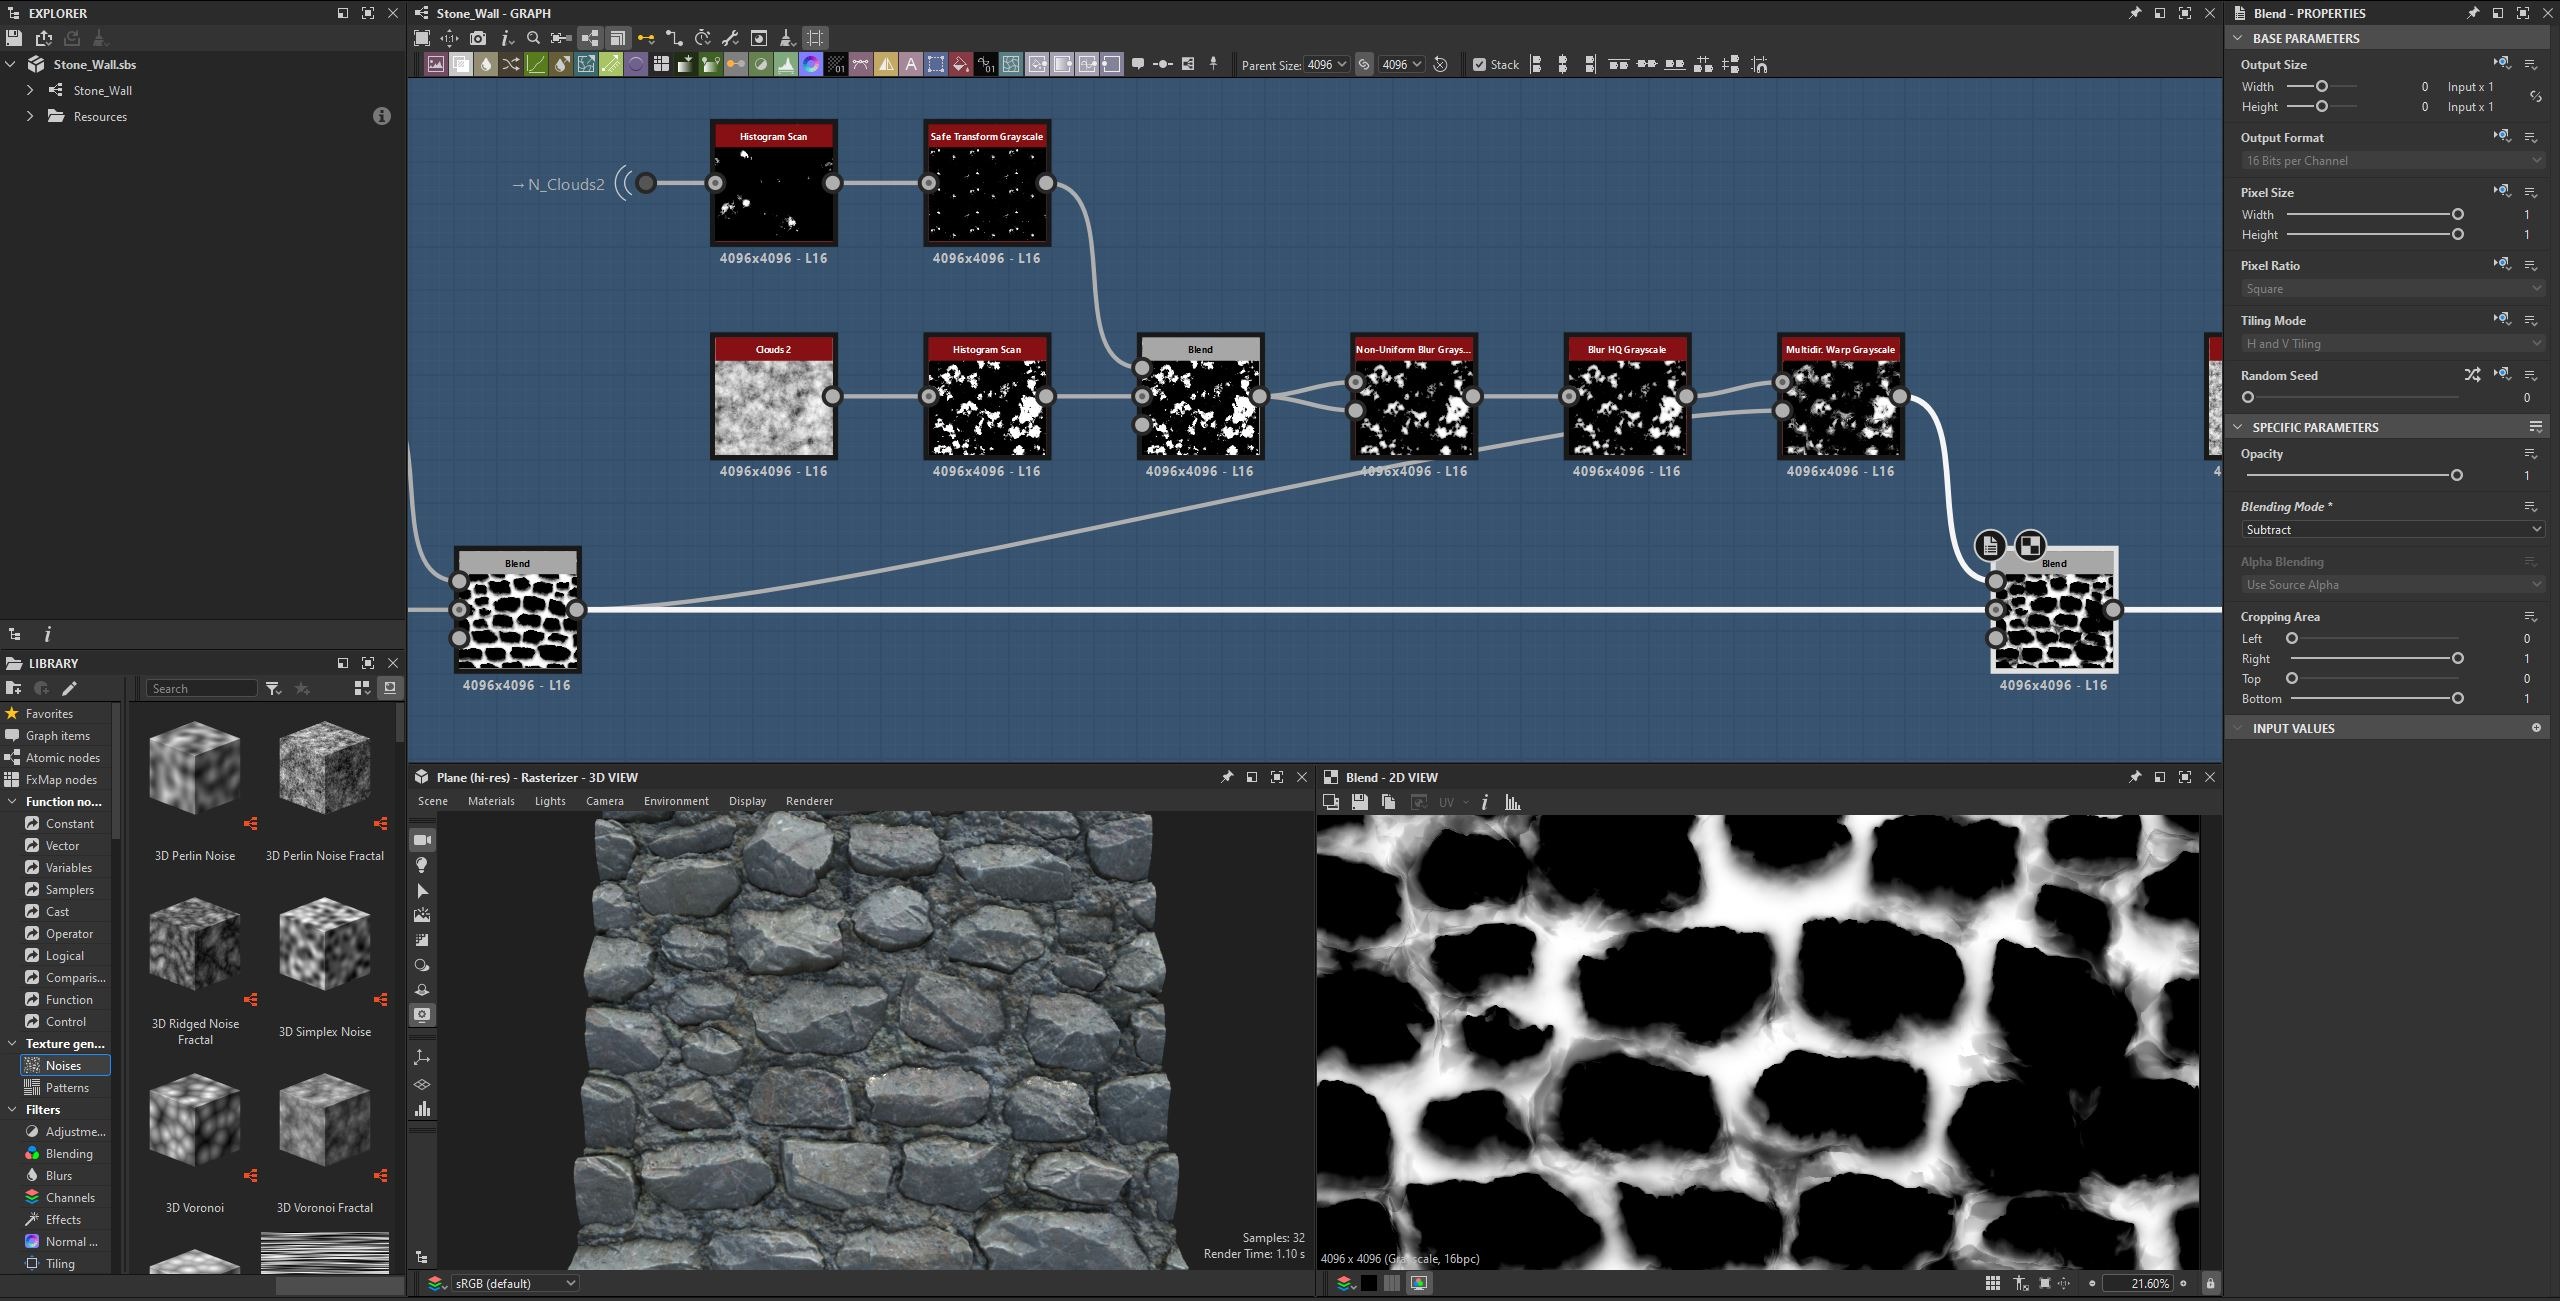Viewport: 2560px width, 1301px height.
Task: Select Favorites in the library list
Action: (x=49, y=713)
